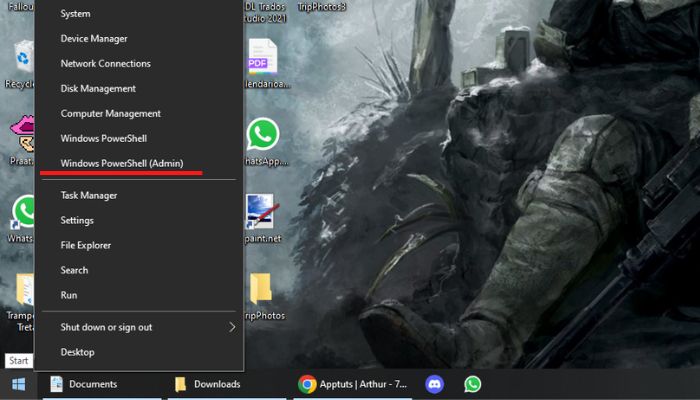Image resolution: width=700 pixels, height=400 pixels.
Task: Select the WhatsApp desktop shortcut icon
Action: (263, 134)
